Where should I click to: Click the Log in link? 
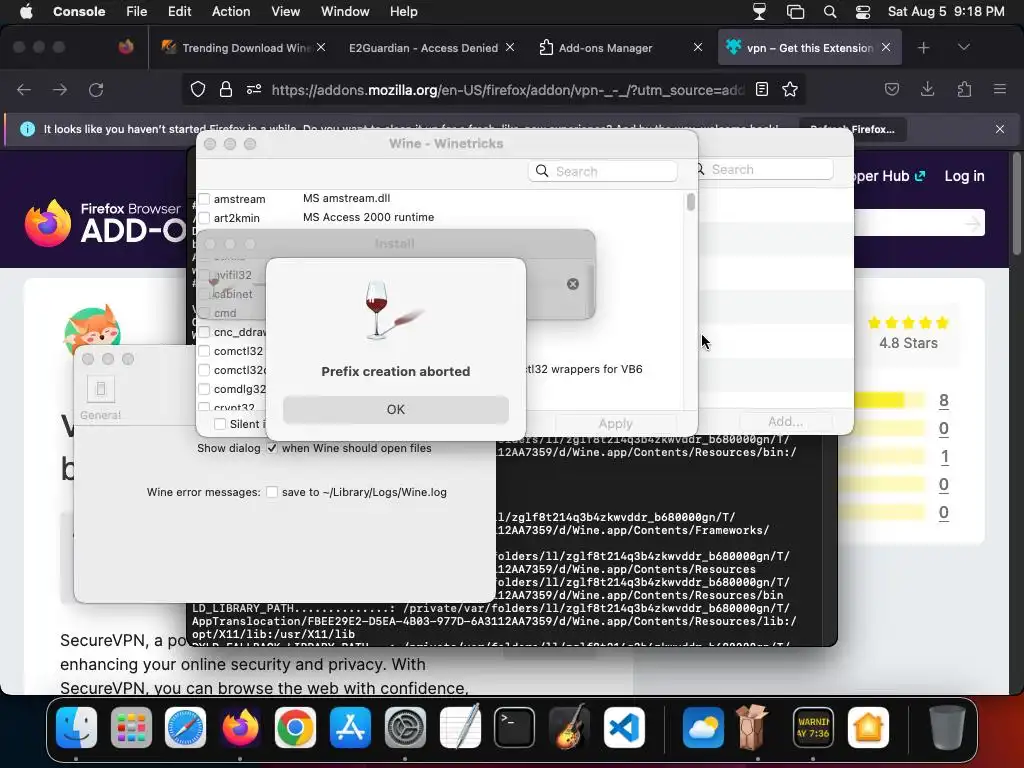964,176
